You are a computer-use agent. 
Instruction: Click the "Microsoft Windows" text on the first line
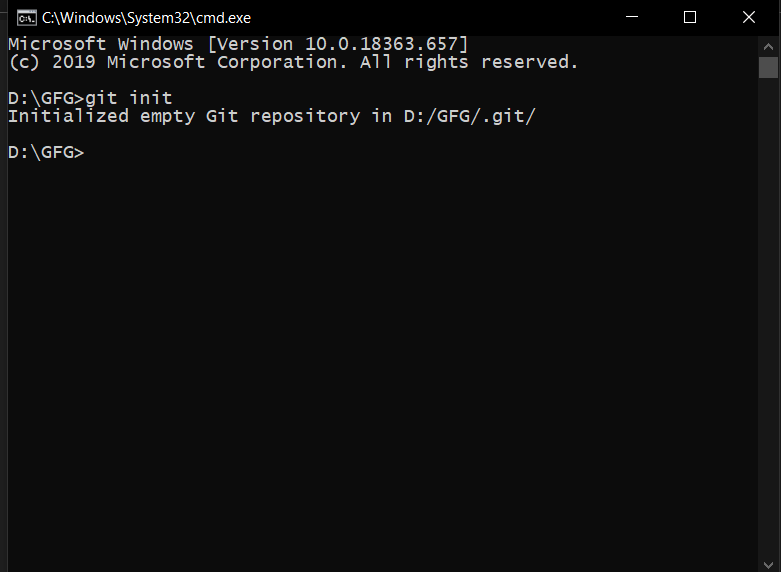pos(100,44)
